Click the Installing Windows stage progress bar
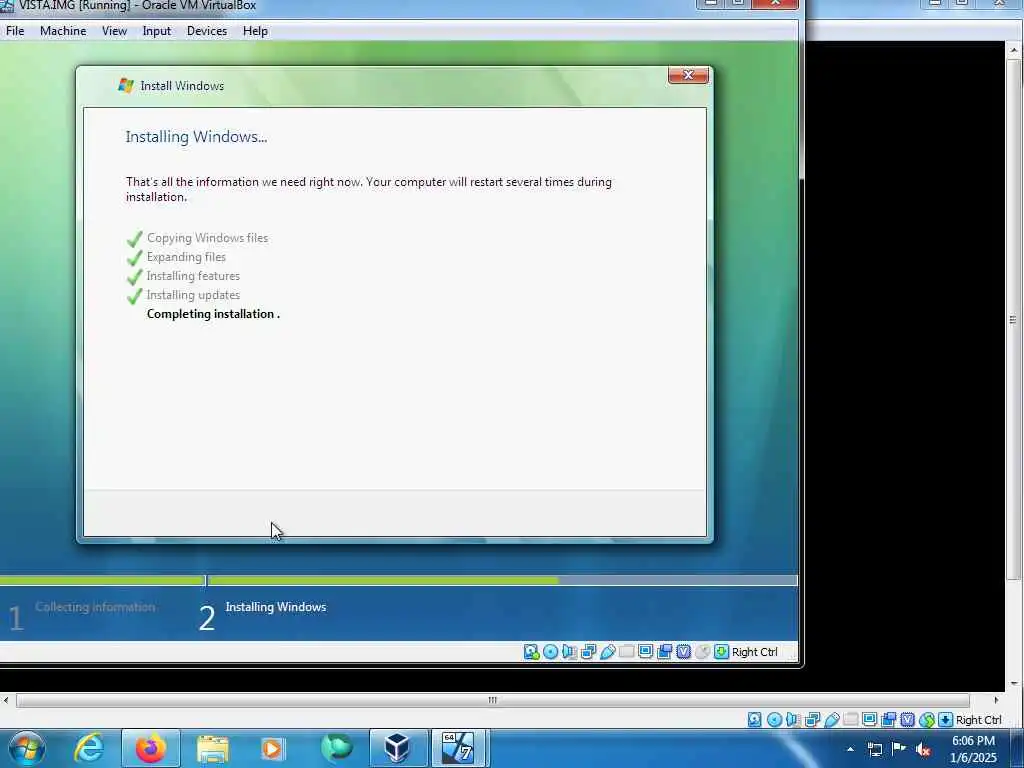Viewport: 1024px width, 768px height. point(502,580)
